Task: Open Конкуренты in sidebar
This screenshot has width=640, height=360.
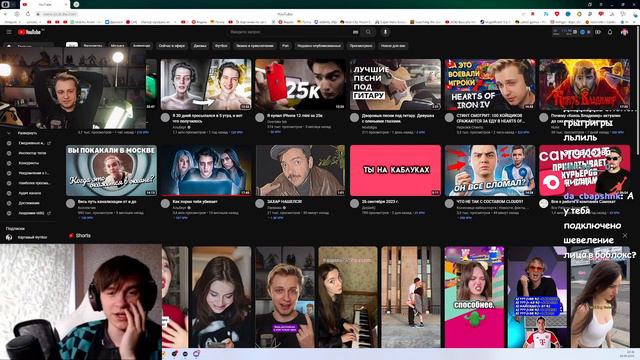Action: coord(29,163)
